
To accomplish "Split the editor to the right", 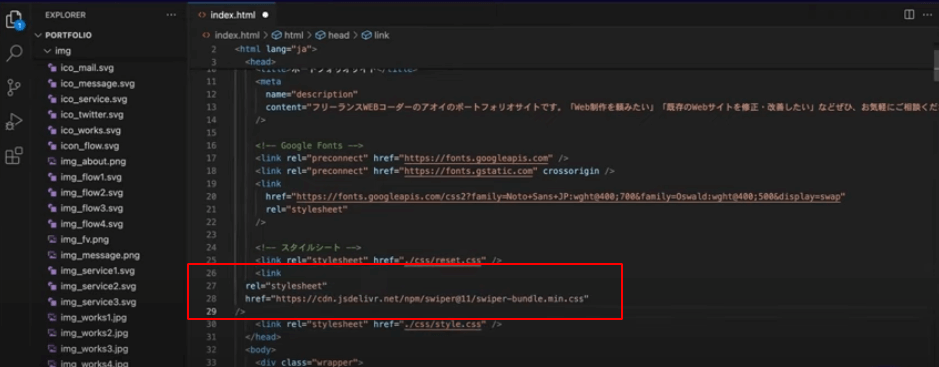I will (x=909, y=14).
